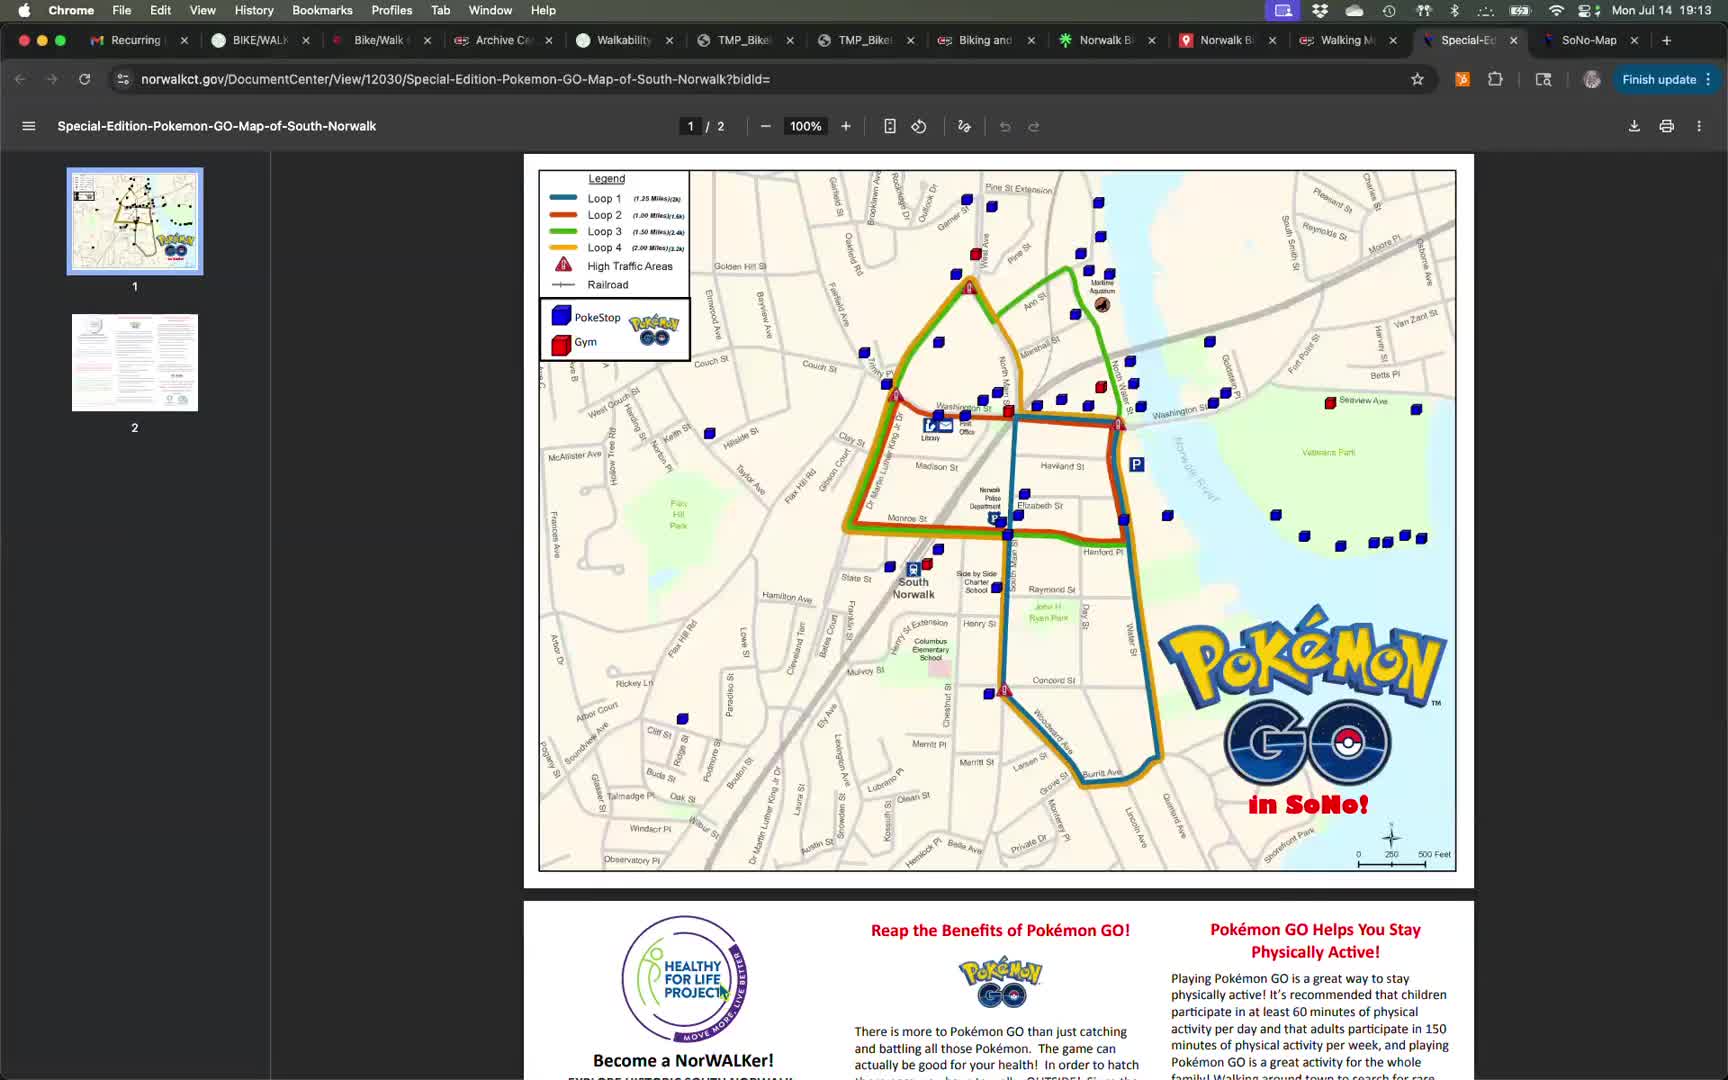This screenshot has width=1728, height=1080.
Task: Click the page number input field
Action: [x=690, y=126]
